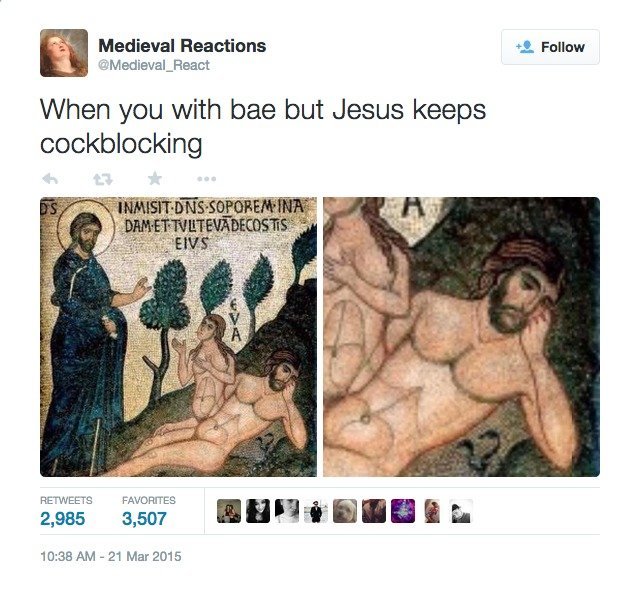Open the more options ellipsis
Screen dimensions: 638x596
pyautogui.click(x=207, y=179)
